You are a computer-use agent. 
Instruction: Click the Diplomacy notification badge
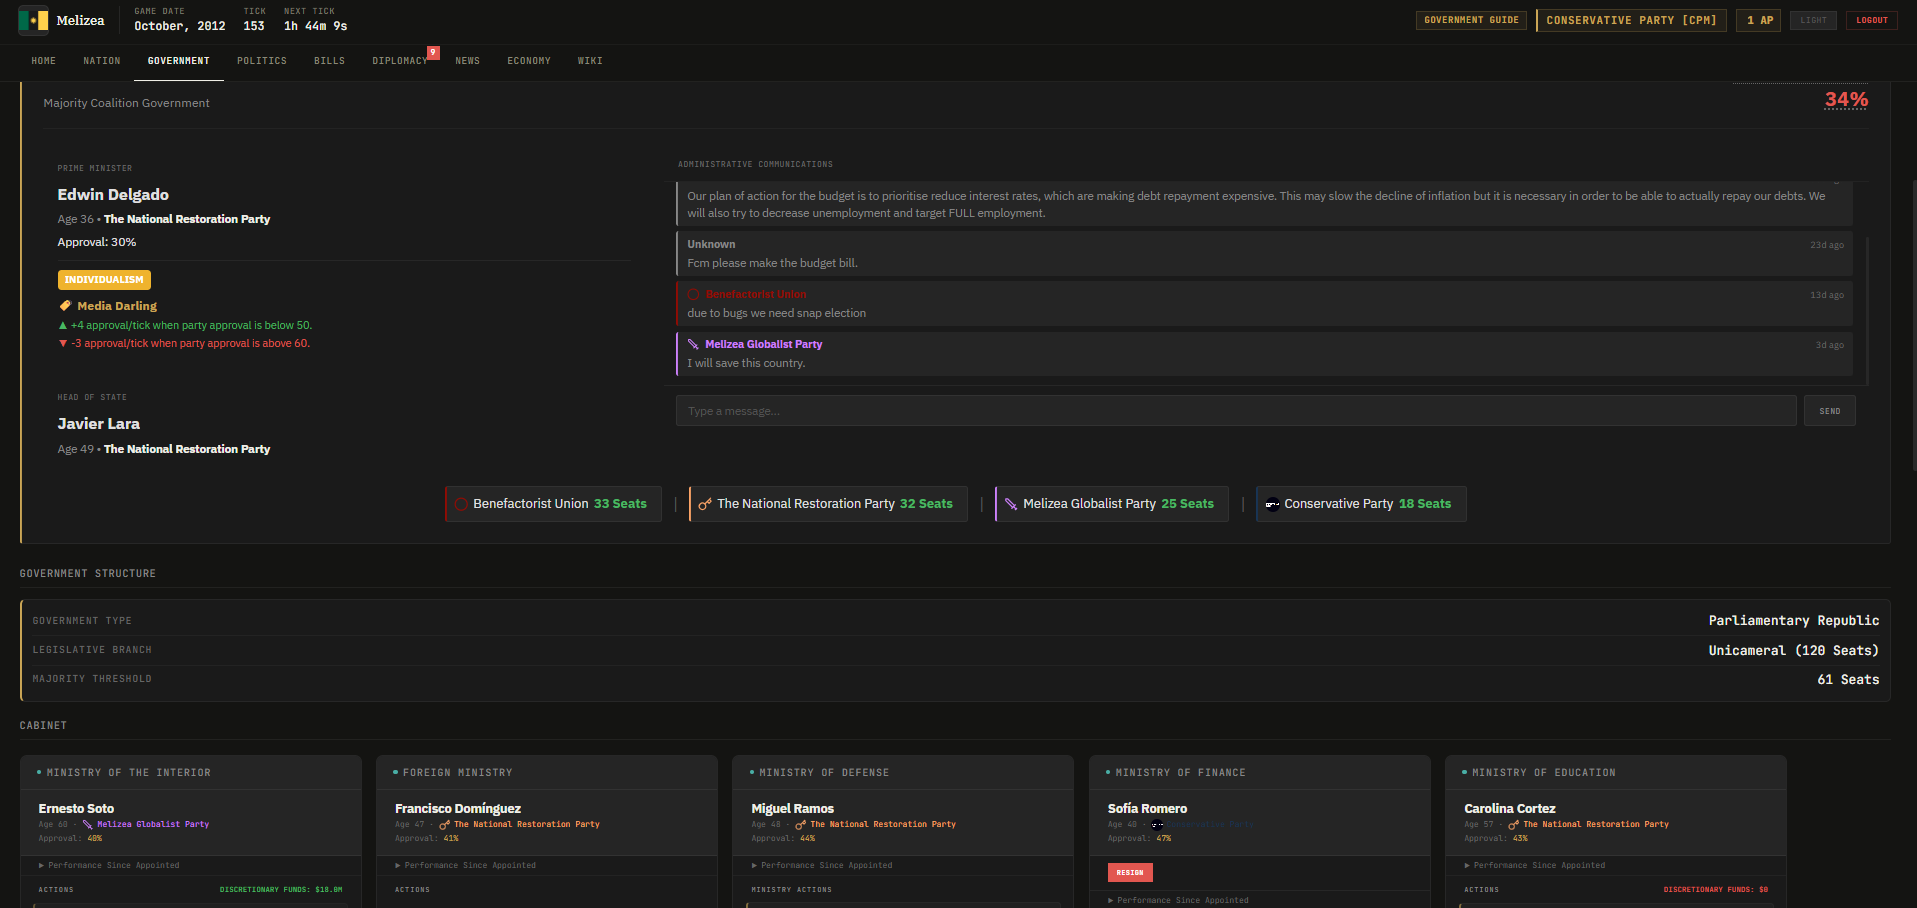(433, 52)
